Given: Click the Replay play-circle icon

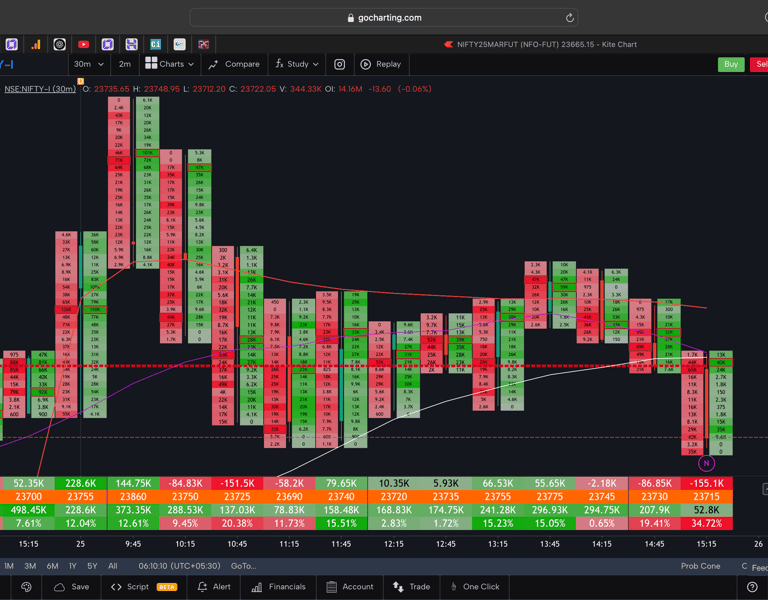Looking at the screenshot, I should (365, 64).
